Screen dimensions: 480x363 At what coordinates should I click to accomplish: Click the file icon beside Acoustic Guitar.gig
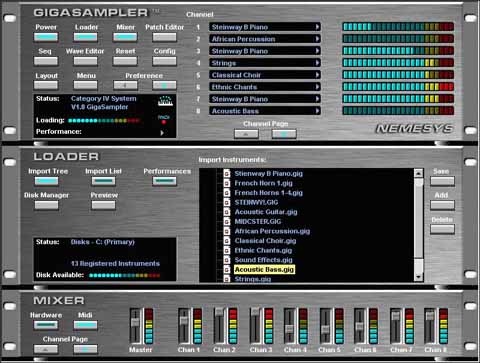227,212
